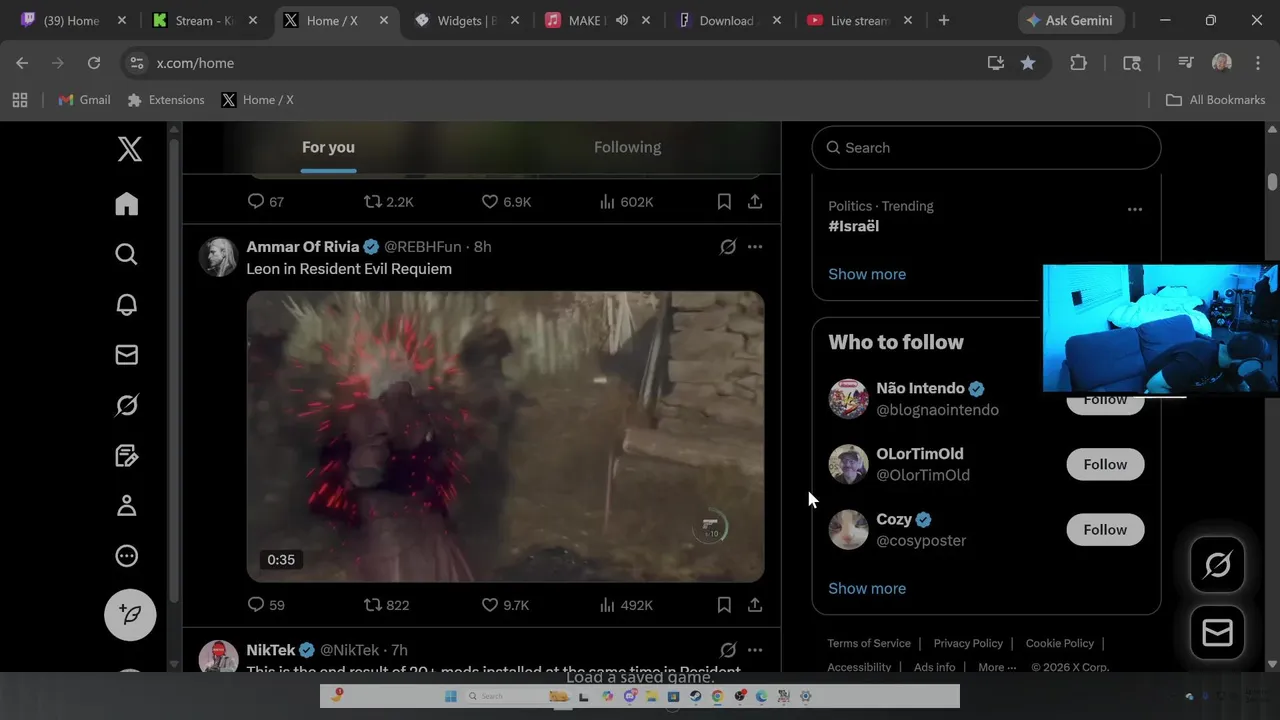
Task: Open Grok explain on NikTek post
Action: click(x=728, y=650)
